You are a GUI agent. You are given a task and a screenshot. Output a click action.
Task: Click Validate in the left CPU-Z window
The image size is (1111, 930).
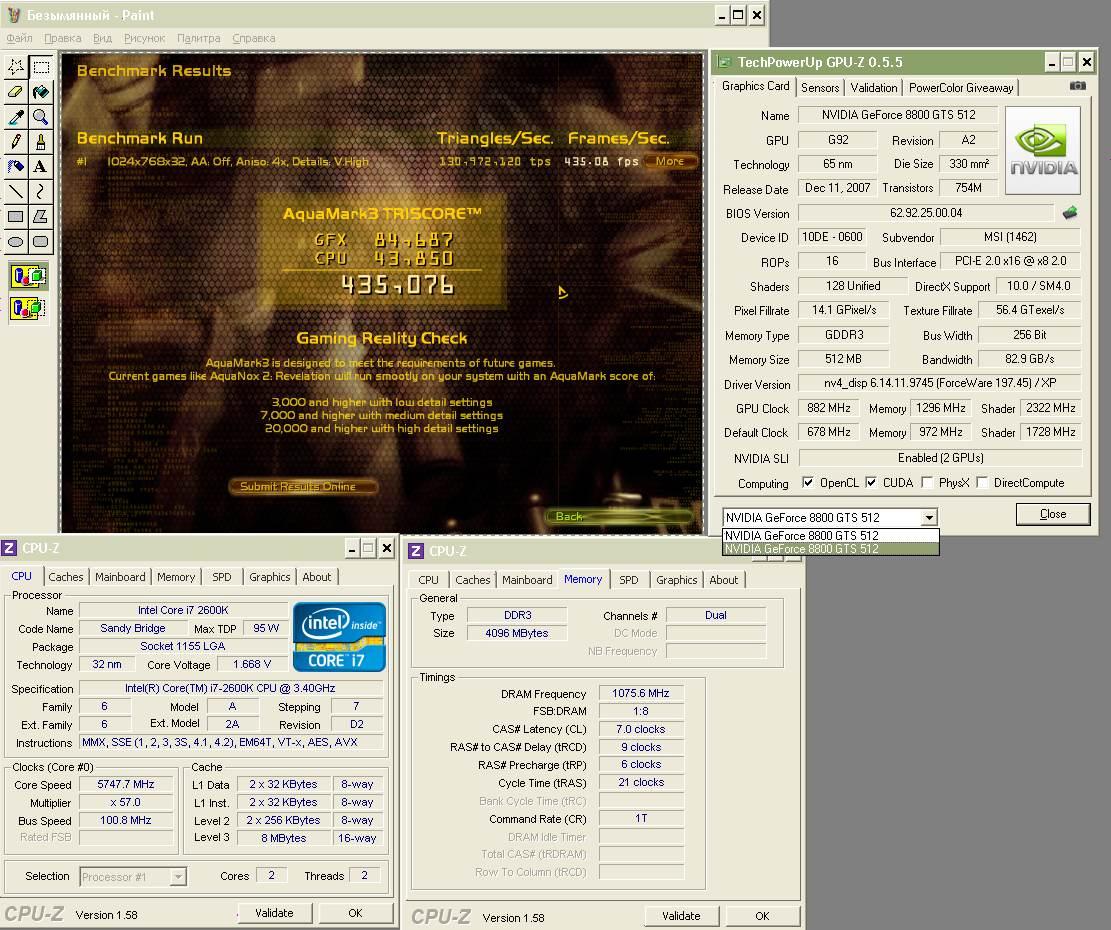tap(274, 913)
